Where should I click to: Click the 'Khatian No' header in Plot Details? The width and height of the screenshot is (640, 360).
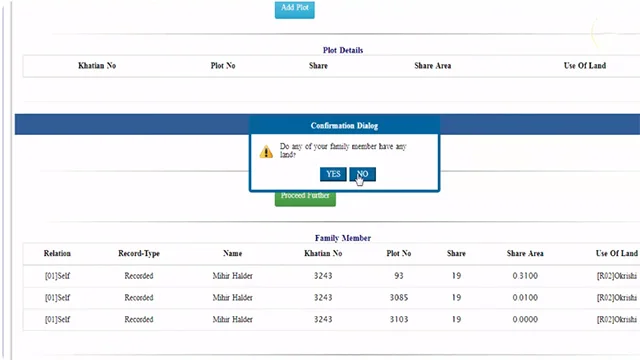[x=97, y=66]
